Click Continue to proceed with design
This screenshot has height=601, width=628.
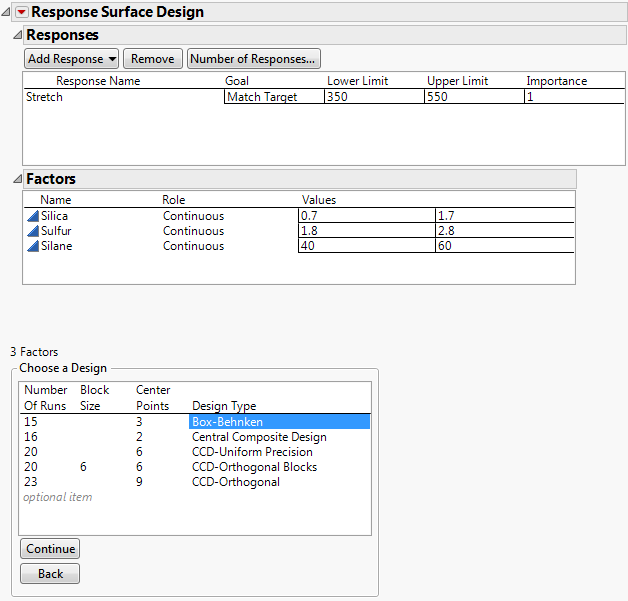pos(50,549)
